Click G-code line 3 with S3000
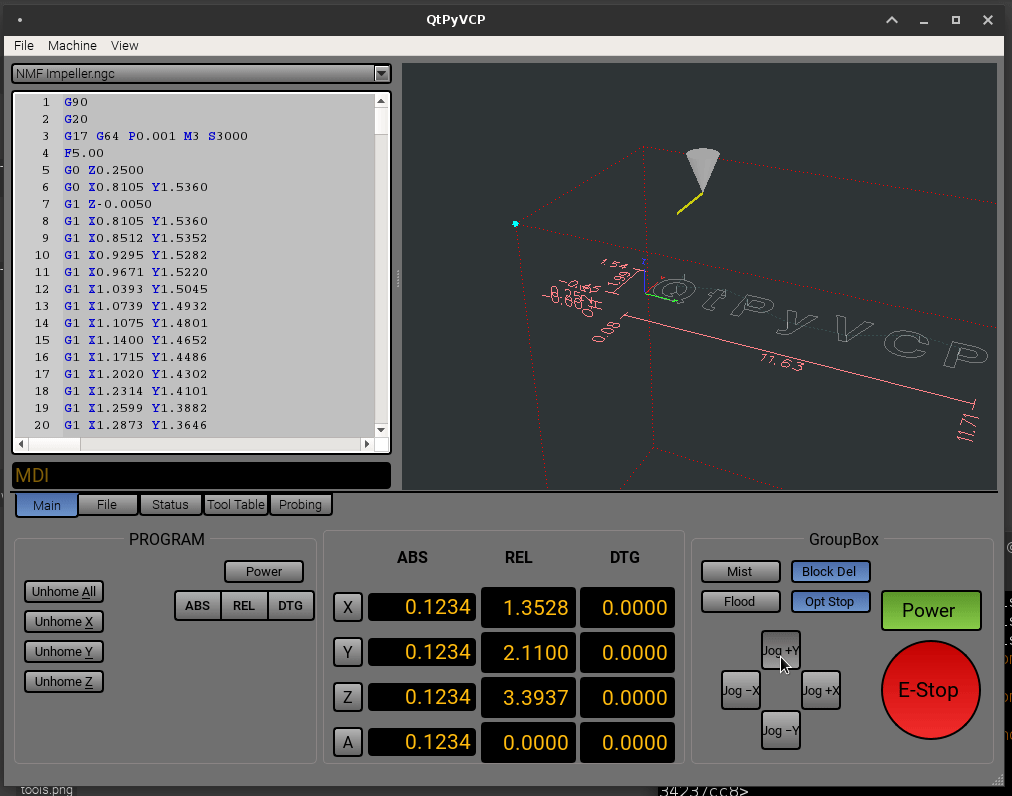This screenshot has width=1012, height=796. click(156, 136)
